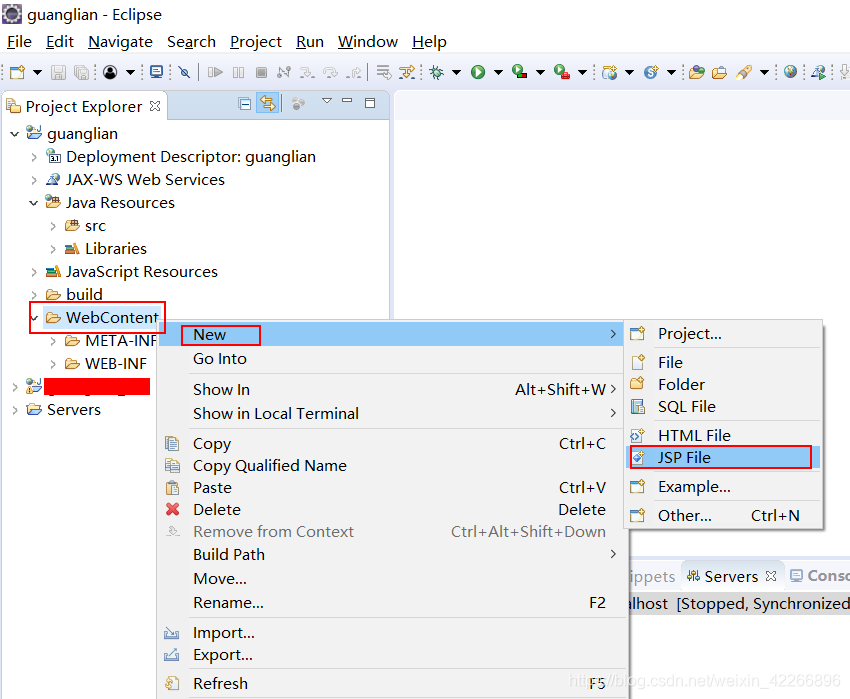Click the Debug bug icon
This screenshot has height=699, width=850.
pyautogui.click(x=436, y=72)
